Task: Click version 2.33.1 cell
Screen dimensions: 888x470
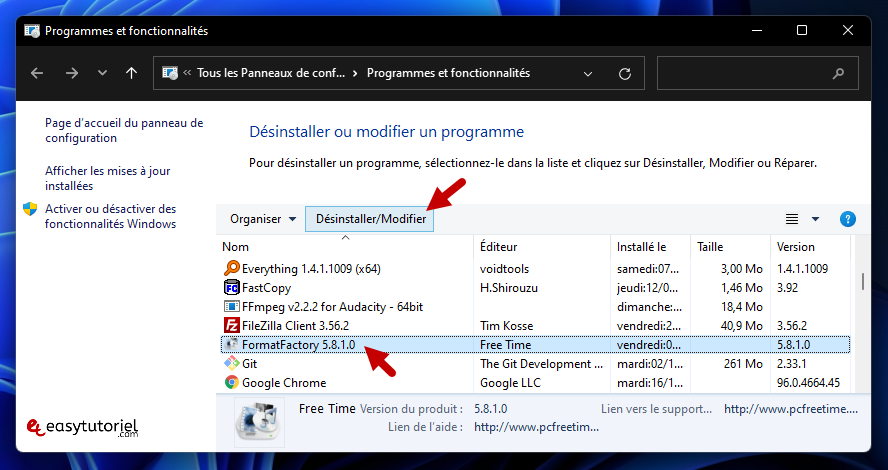Action: pyautogui.click(x=792, y=364)
